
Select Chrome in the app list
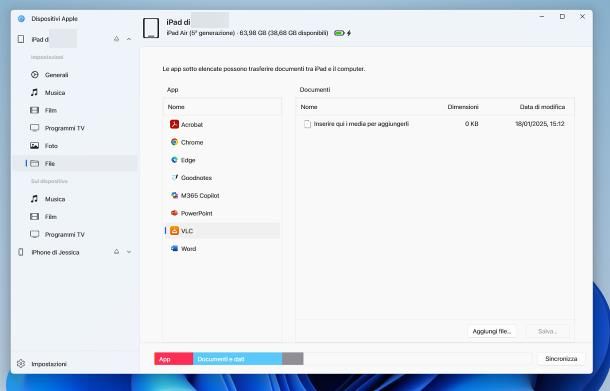[222, 142]
